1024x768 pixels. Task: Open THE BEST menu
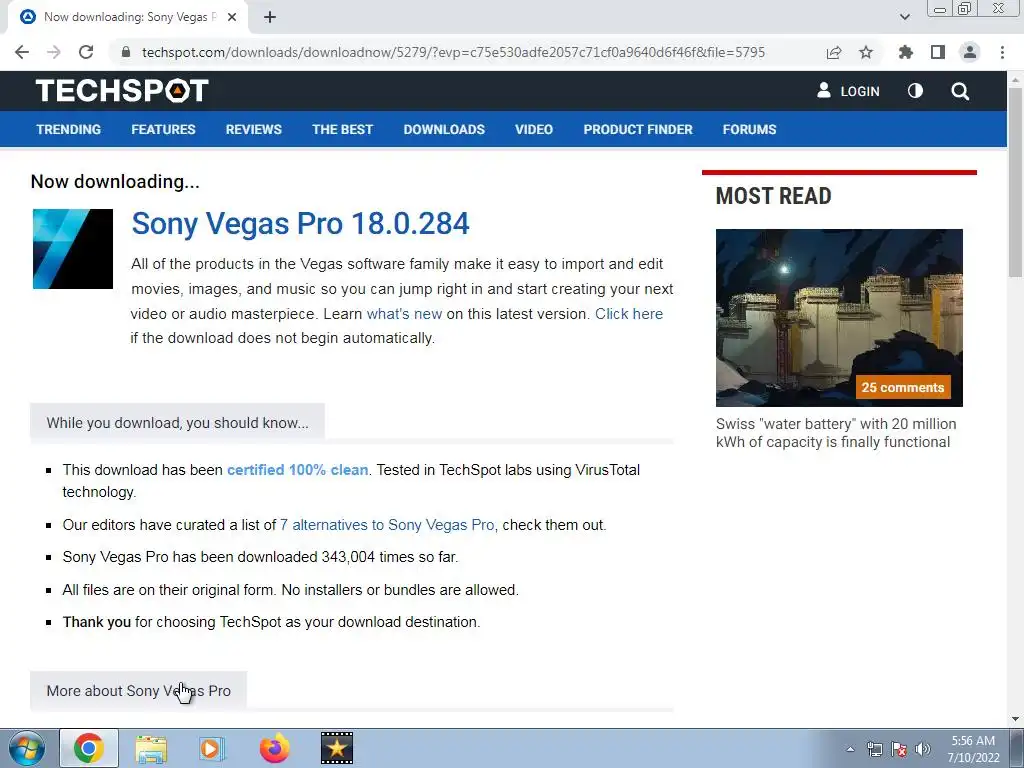(x=342, y=129)
